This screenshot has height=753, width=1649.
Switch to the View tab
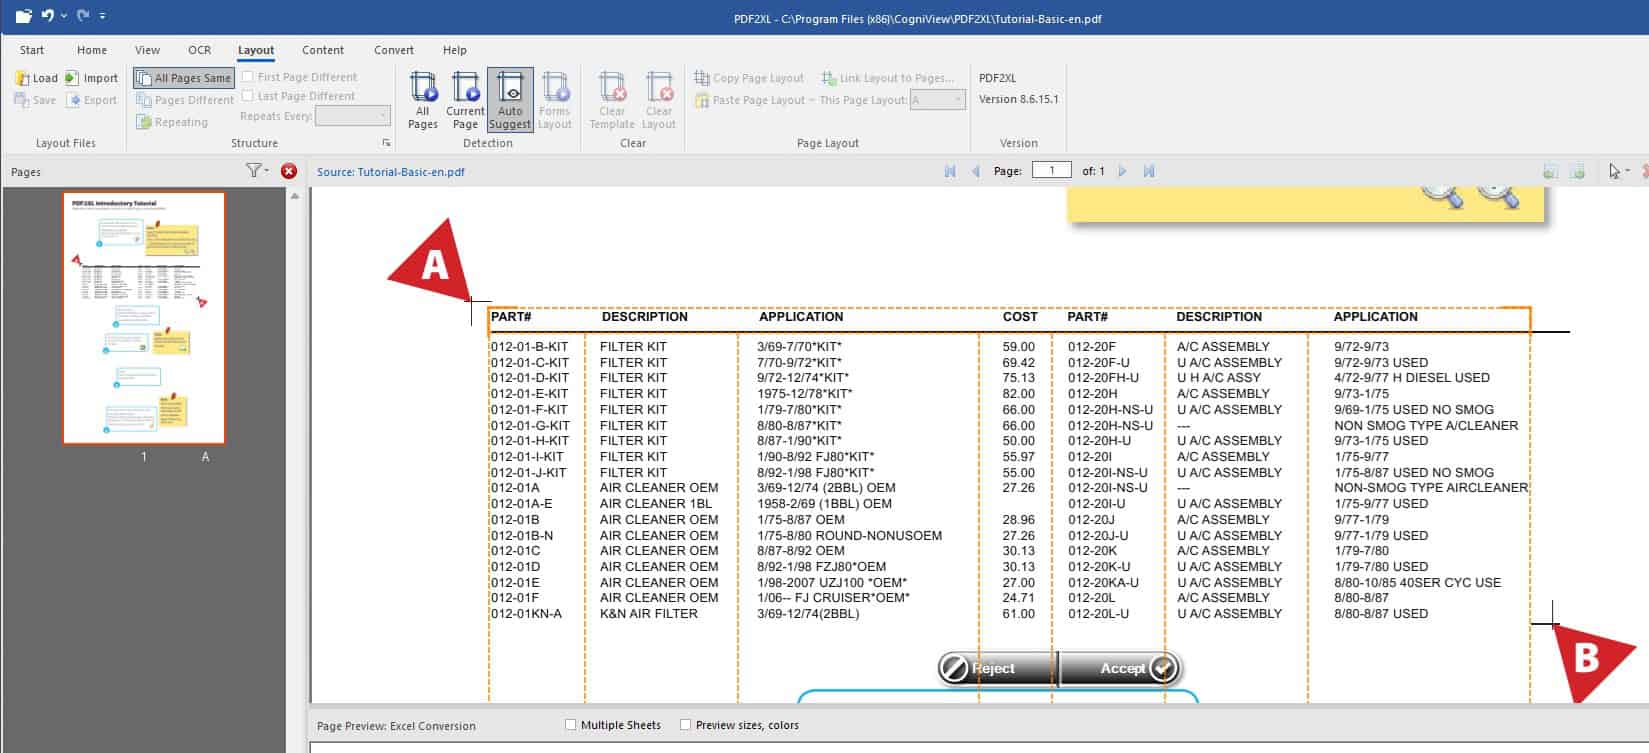pos(148,50)
